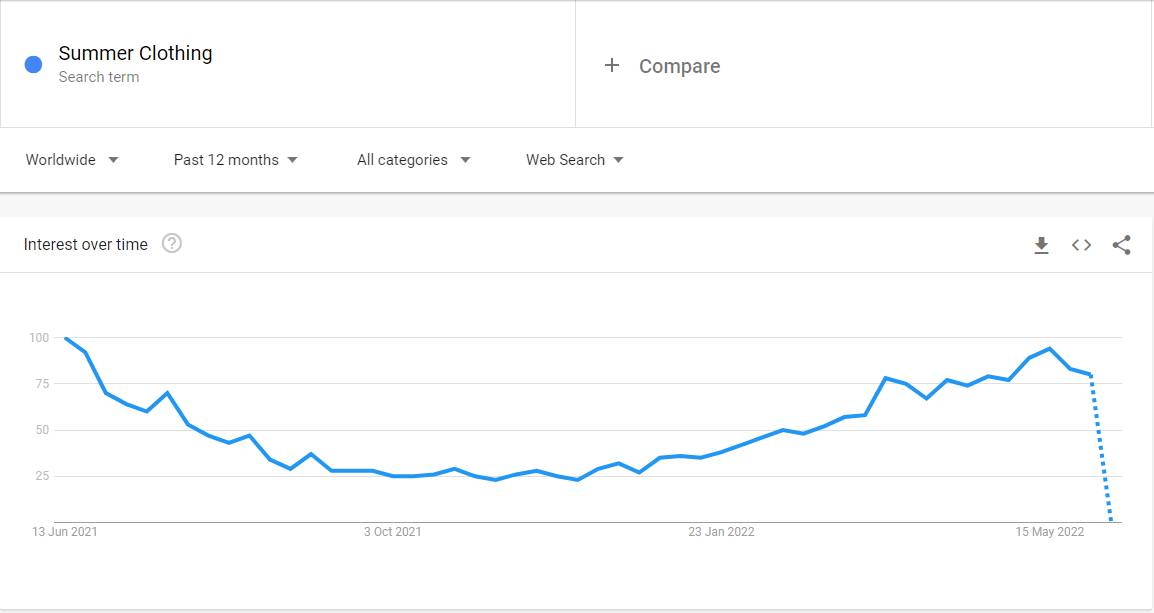Viewport: 1154px width, 613px height.
Task: Share the Interest over time chart
Action: tap(1122, 245)
